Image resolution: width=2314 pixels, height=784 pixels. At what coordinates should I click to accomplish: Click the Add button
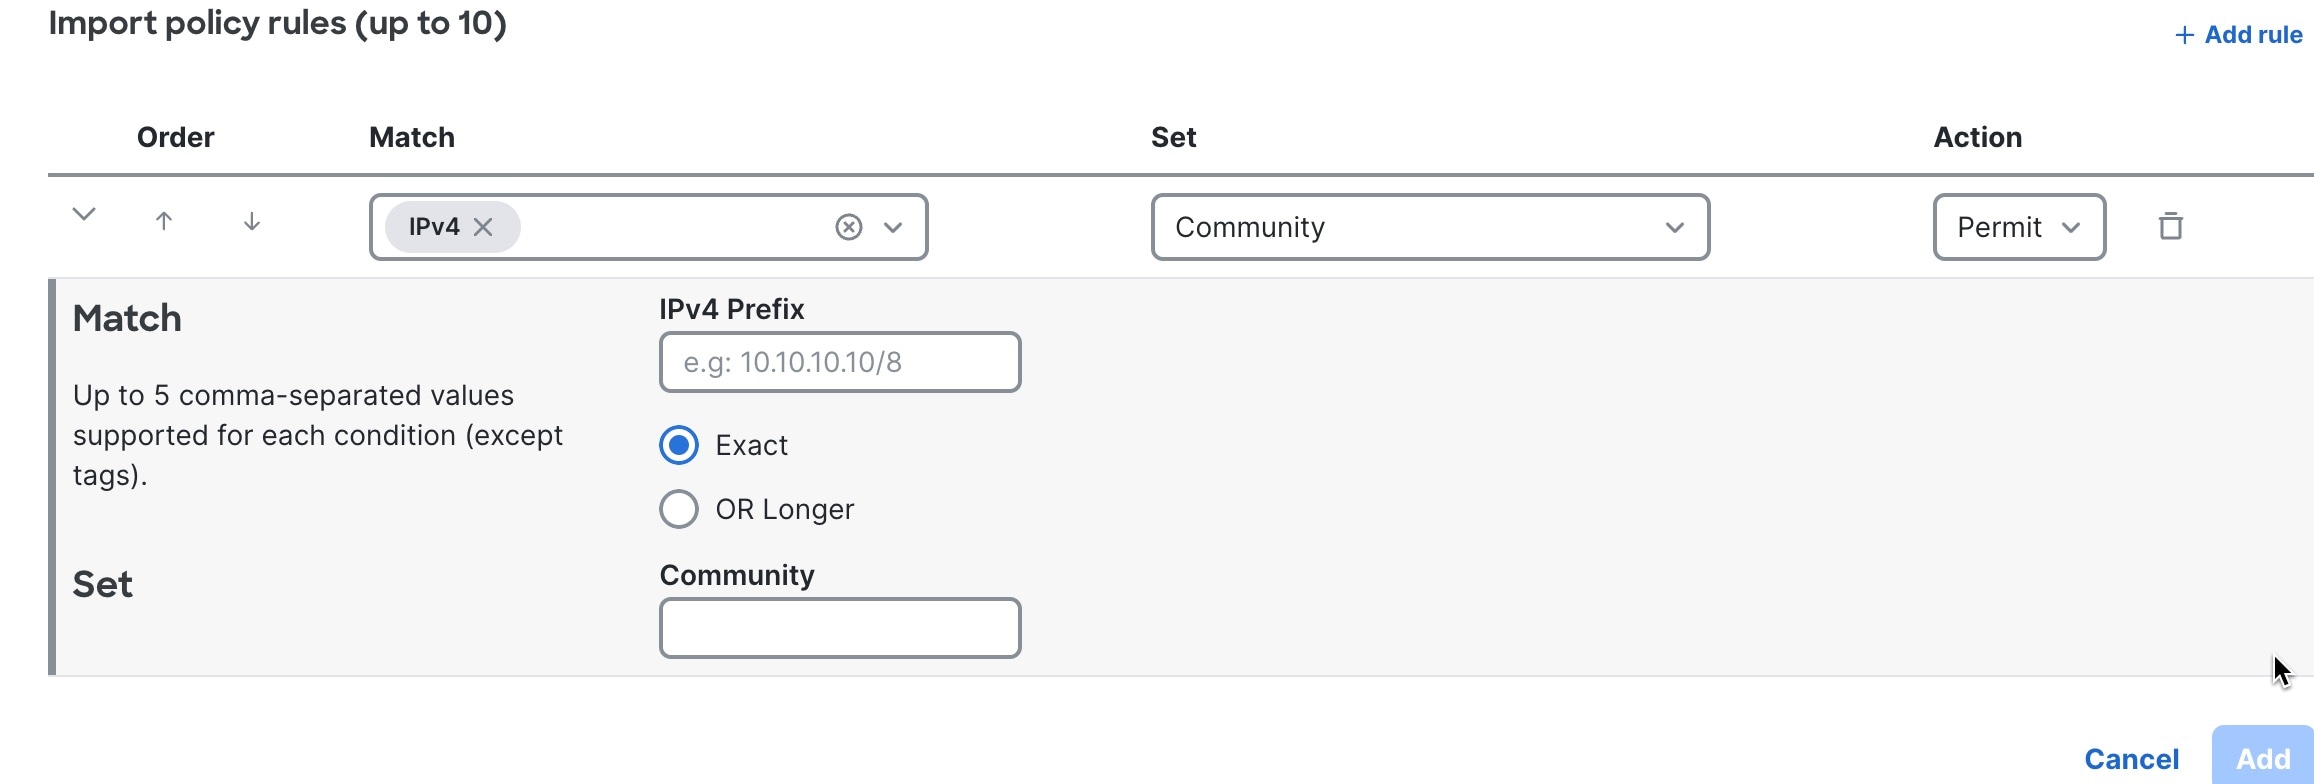(2263, 758)
